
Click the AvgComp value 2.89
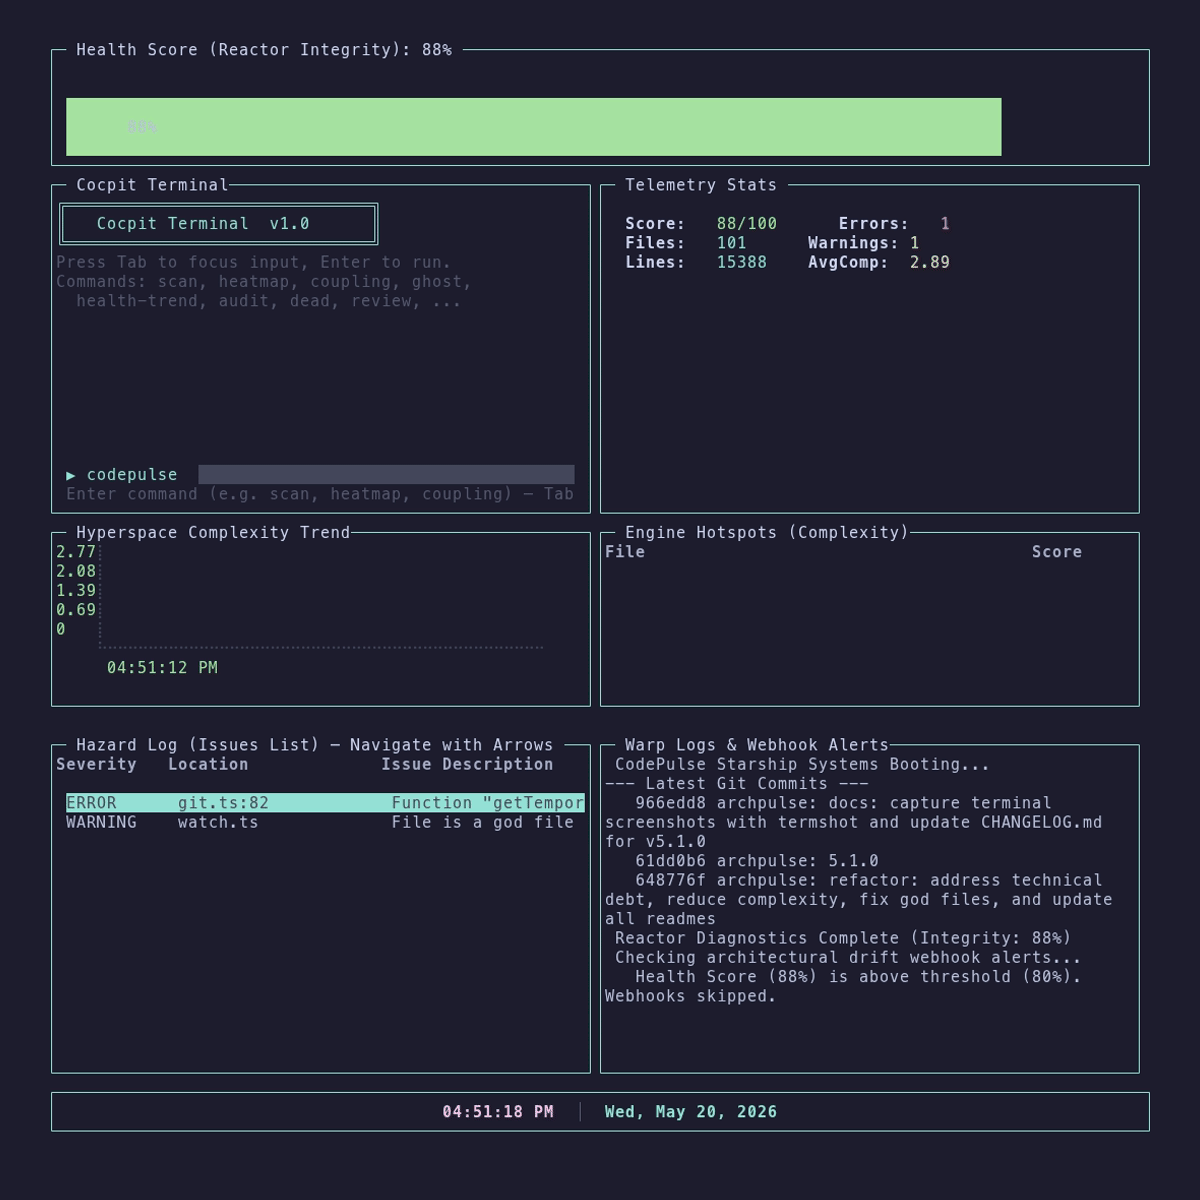pyautogui.click(x=930, y=262)
